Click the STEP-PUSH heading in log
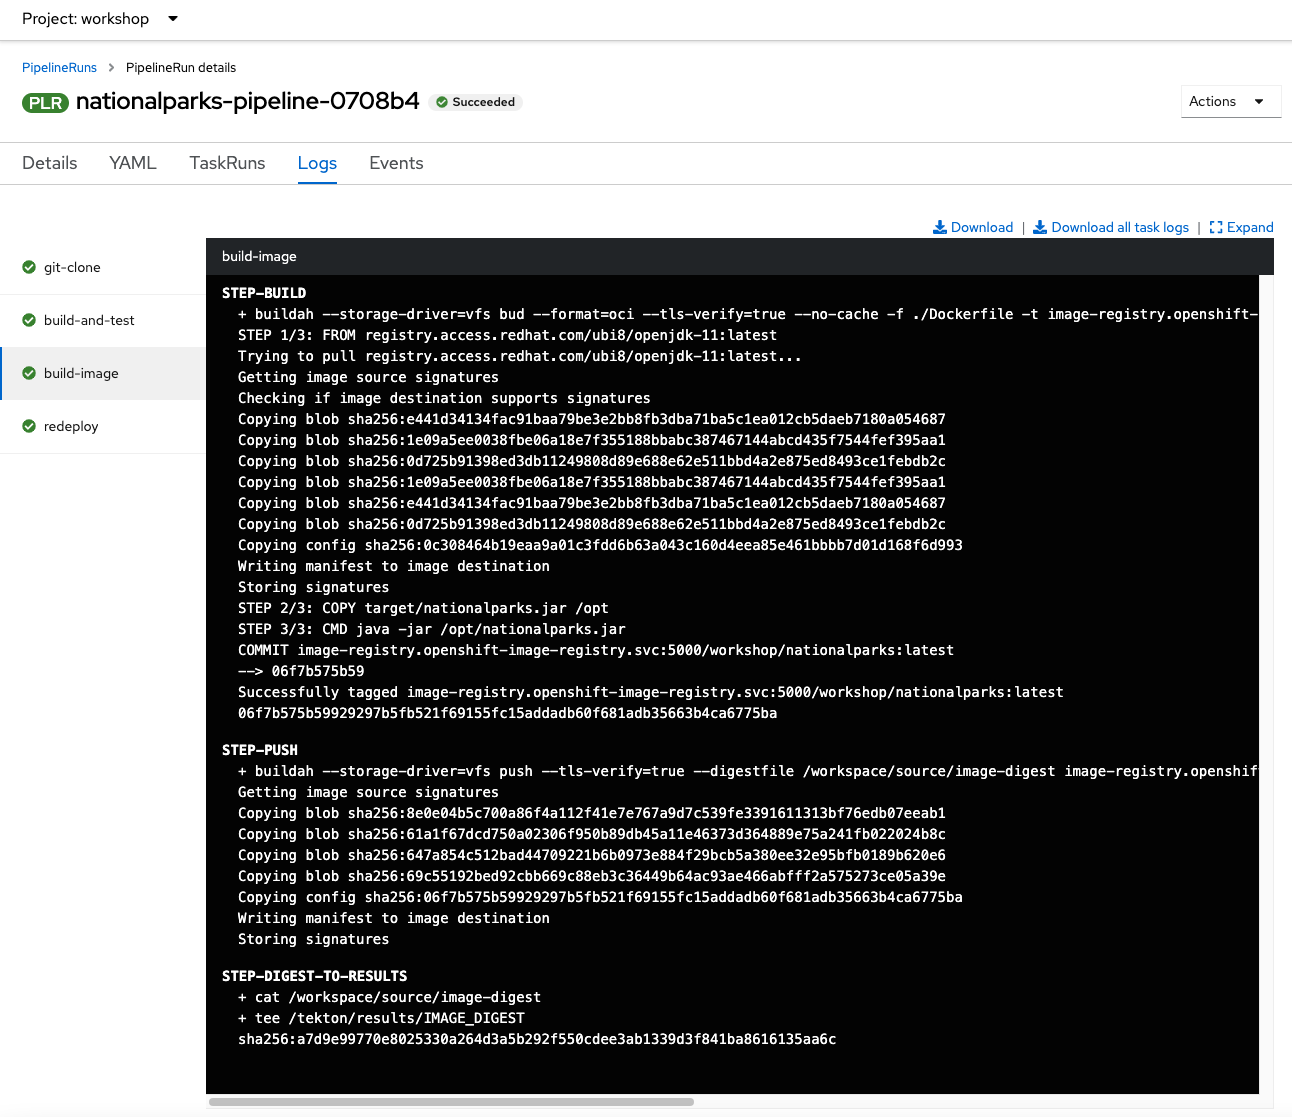1292x1117 pixels. tap(260, 750)
